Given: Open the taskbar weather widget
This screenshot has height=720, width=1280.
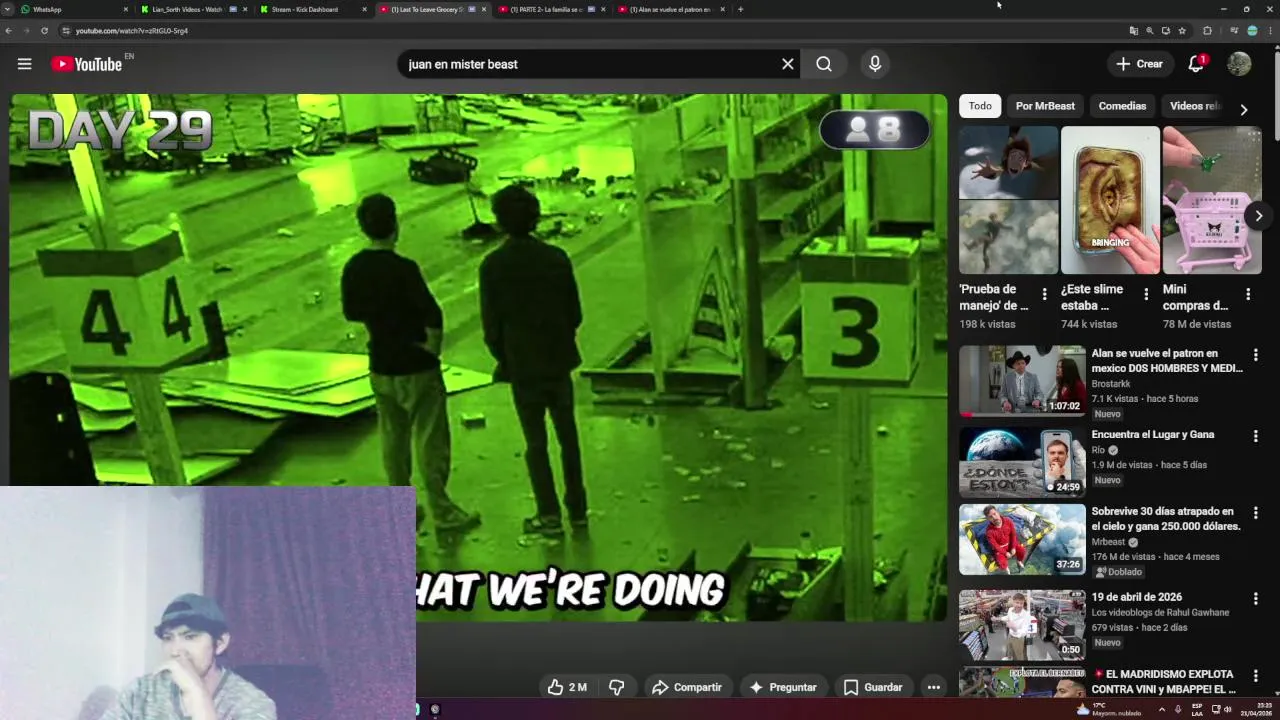Looking at the screenshot, I should pos(1110,709).
